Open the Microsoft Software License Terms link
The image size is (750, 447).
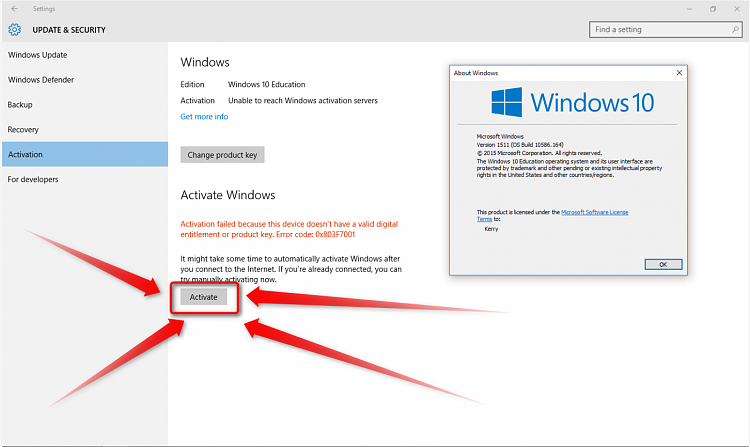[x=595, y=212]
